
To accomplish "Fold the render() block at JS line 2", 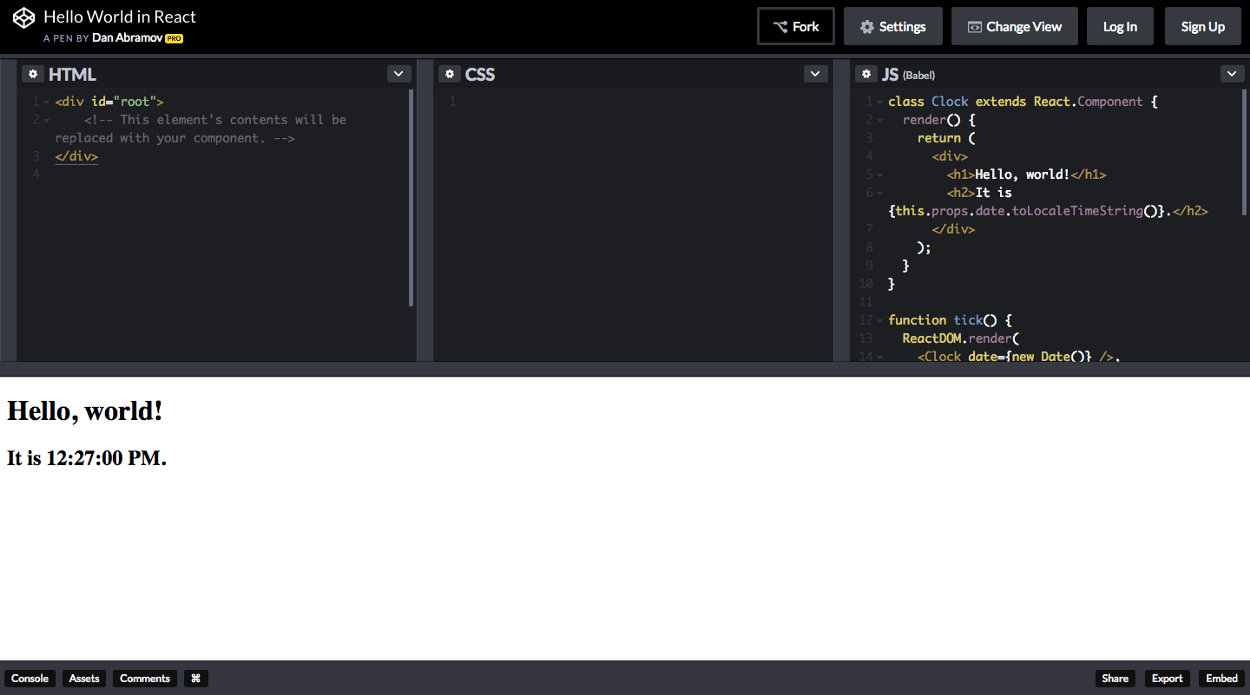I will pos(880,120).
